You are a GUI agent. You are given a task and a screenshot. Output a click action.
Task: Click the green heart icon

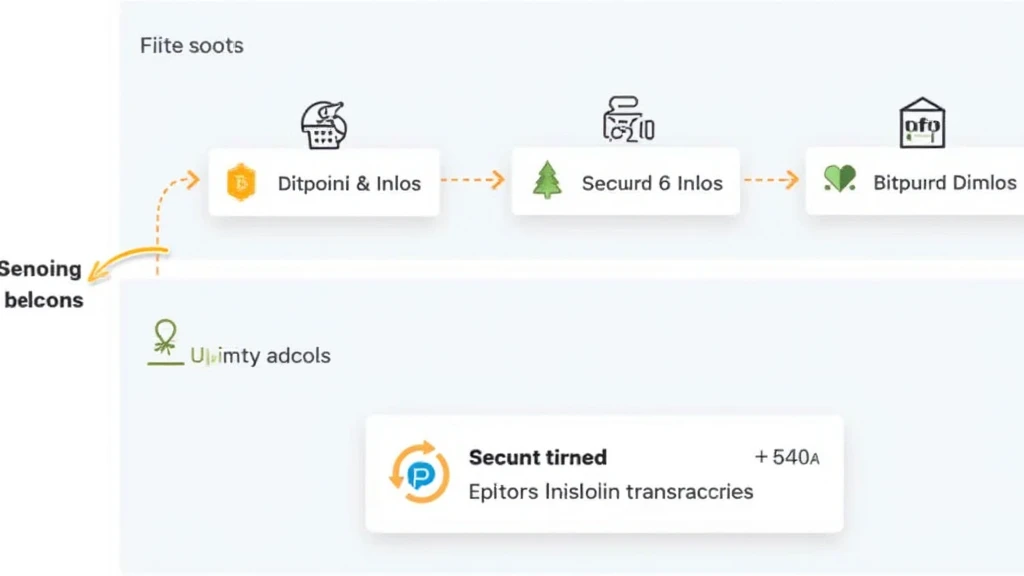pos(840,180)
